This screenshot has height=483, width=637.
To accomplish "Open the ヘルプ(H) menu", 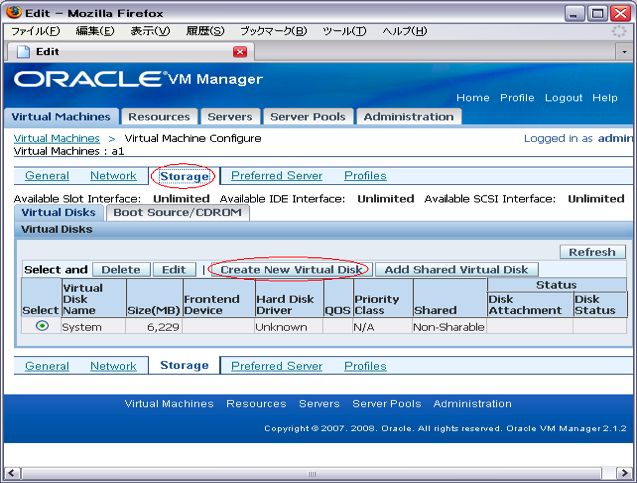I will [x=405, y=31].
